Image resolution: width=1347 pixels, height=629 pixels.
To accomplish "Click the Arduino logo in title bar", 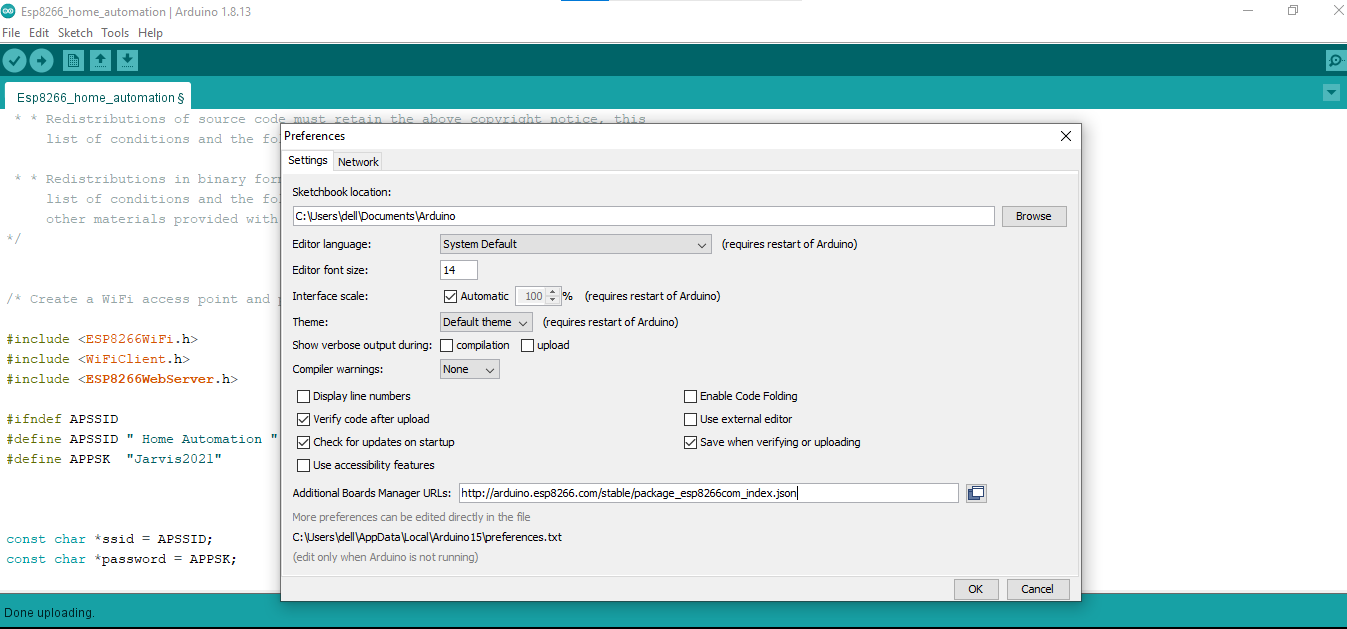I will (8, 11).
